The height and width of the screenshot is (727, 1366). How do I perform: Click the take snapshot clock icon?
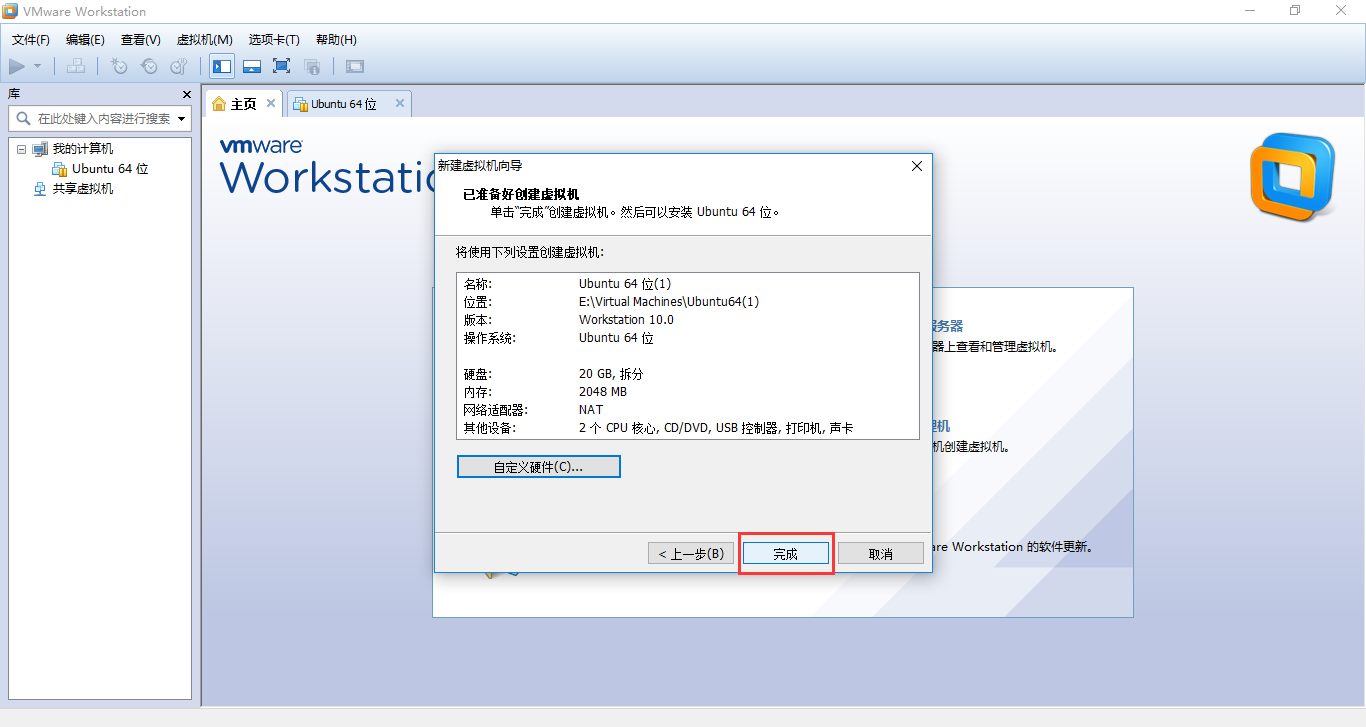click(119, 66)
